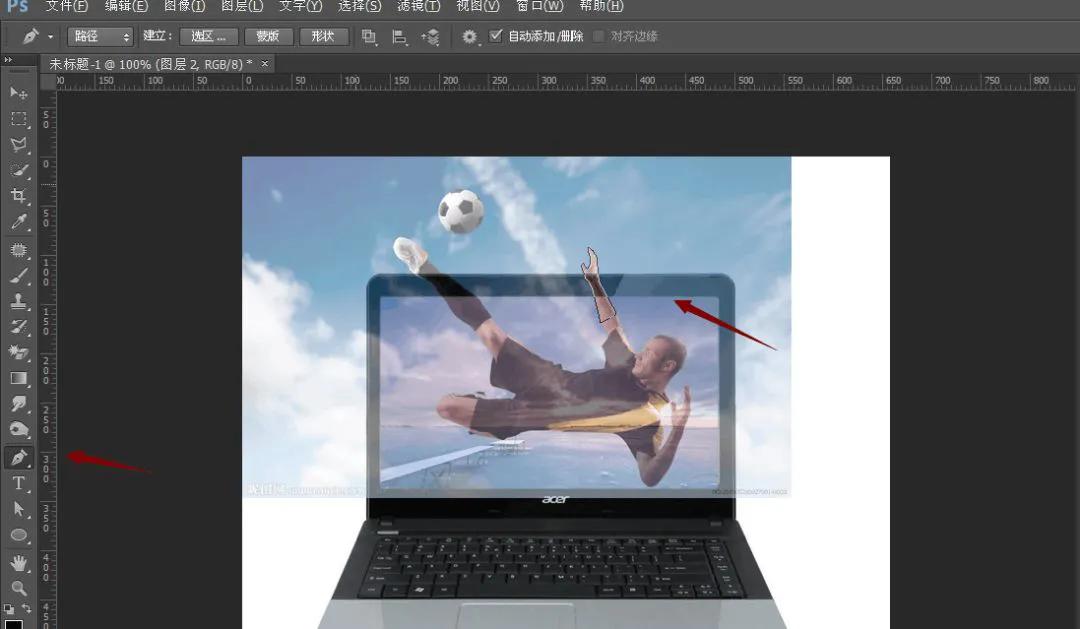The image size is (1080, 629).
Task: Open the pen tool gear settings menu
Action: click(468, 36)
